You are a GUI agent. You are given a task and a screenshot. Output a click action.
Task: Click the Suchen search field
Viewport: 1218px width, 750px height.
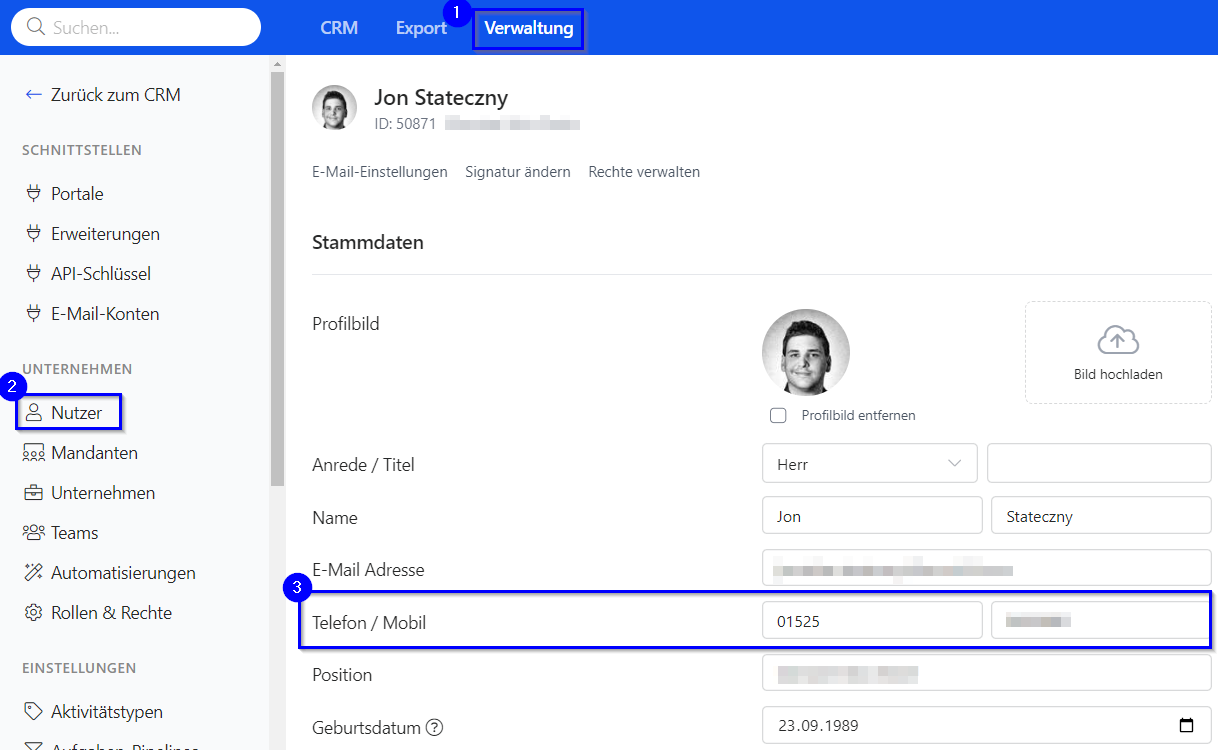pyautogui.click(x=136, y=28)
